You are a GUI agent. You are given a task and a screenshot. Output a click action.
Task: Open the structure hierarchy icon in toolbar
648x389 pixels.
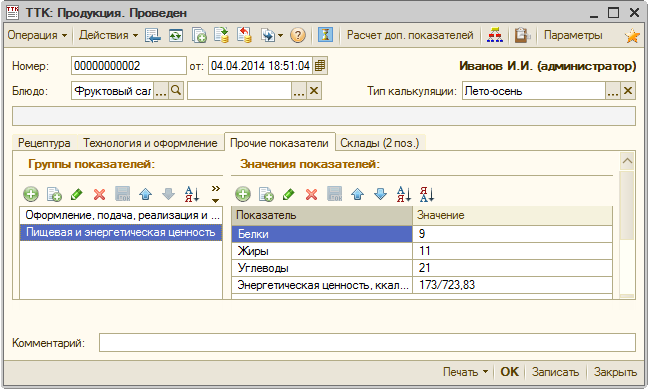point(495,35)
